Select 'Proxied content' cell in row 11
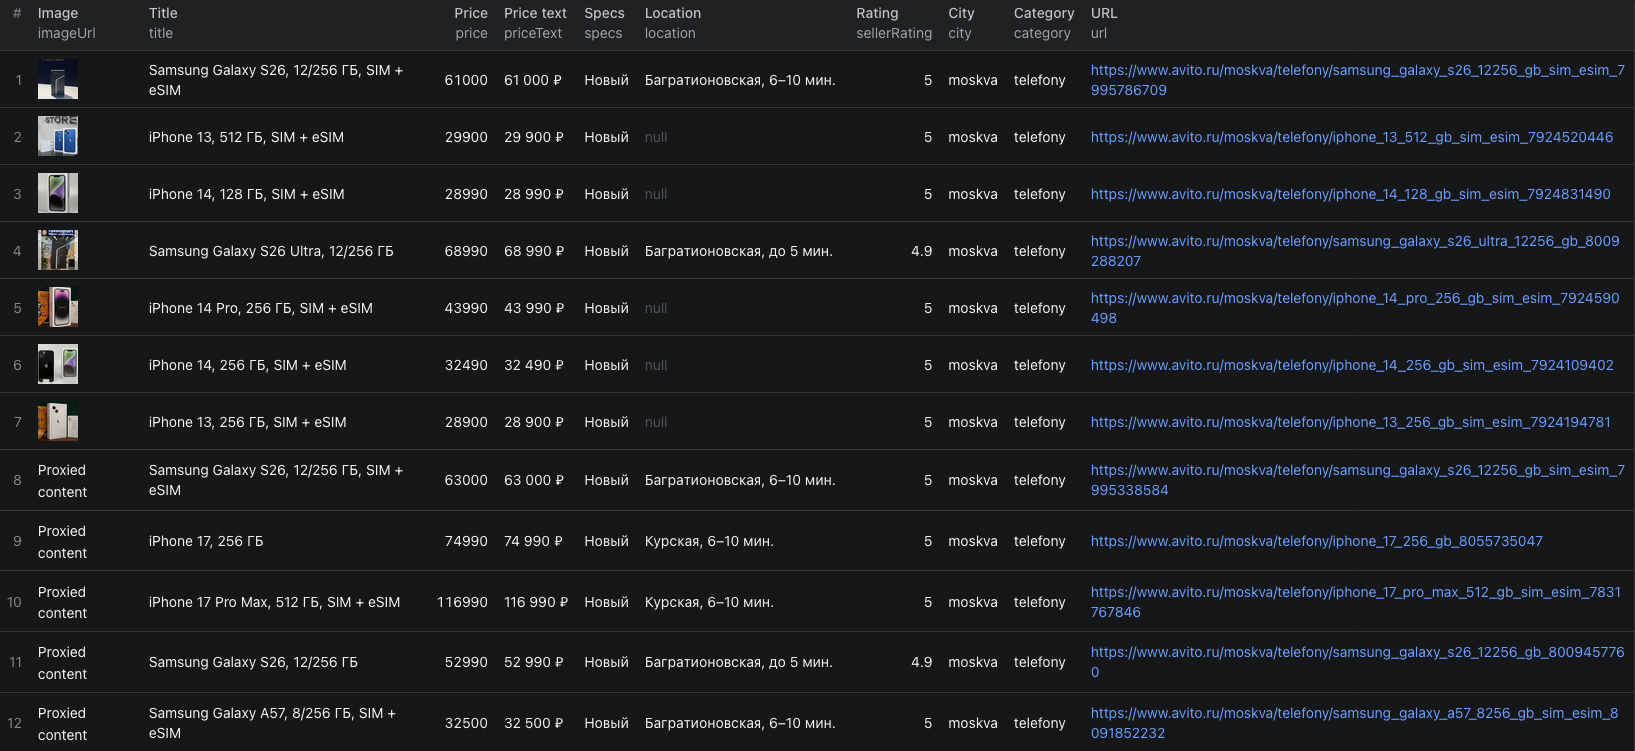The width and height of the screenshot is (1635, 751). [62, 663]
